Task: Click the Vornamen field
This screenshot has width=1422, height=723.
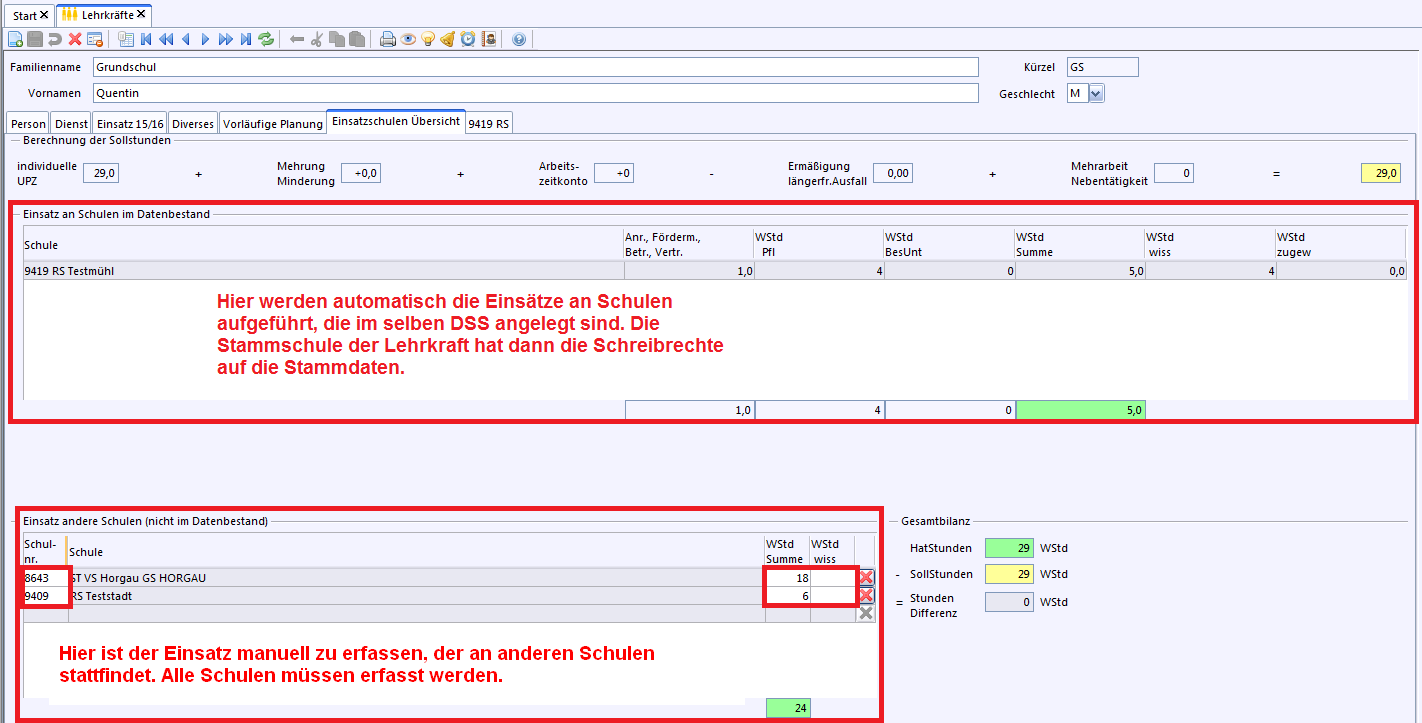Action: point(535,93)
